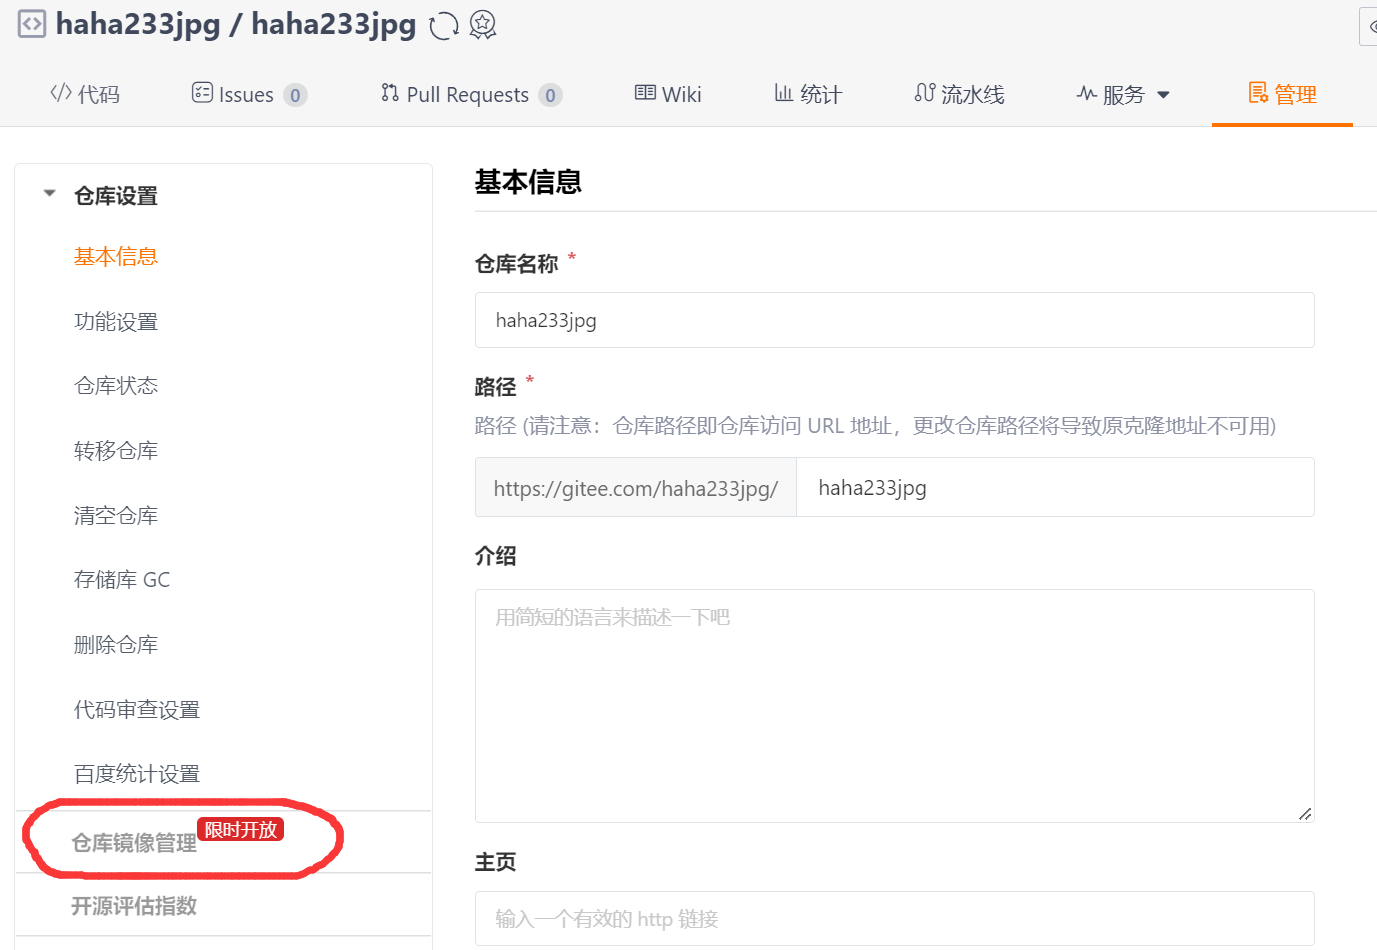
Task: Open 转移仓库 in the sidebar
Action: point(116,451)
